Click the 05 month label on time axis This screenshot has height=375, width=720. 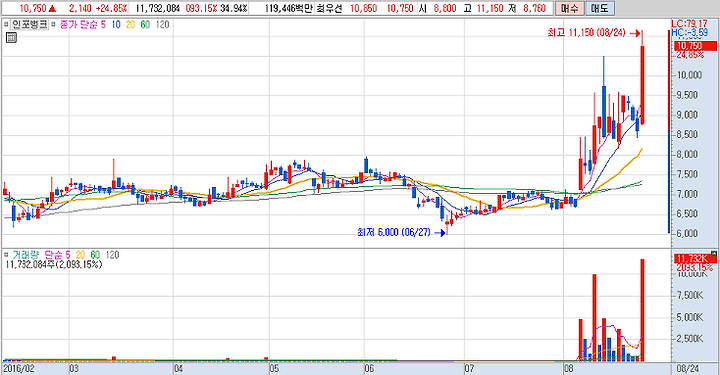274,369
